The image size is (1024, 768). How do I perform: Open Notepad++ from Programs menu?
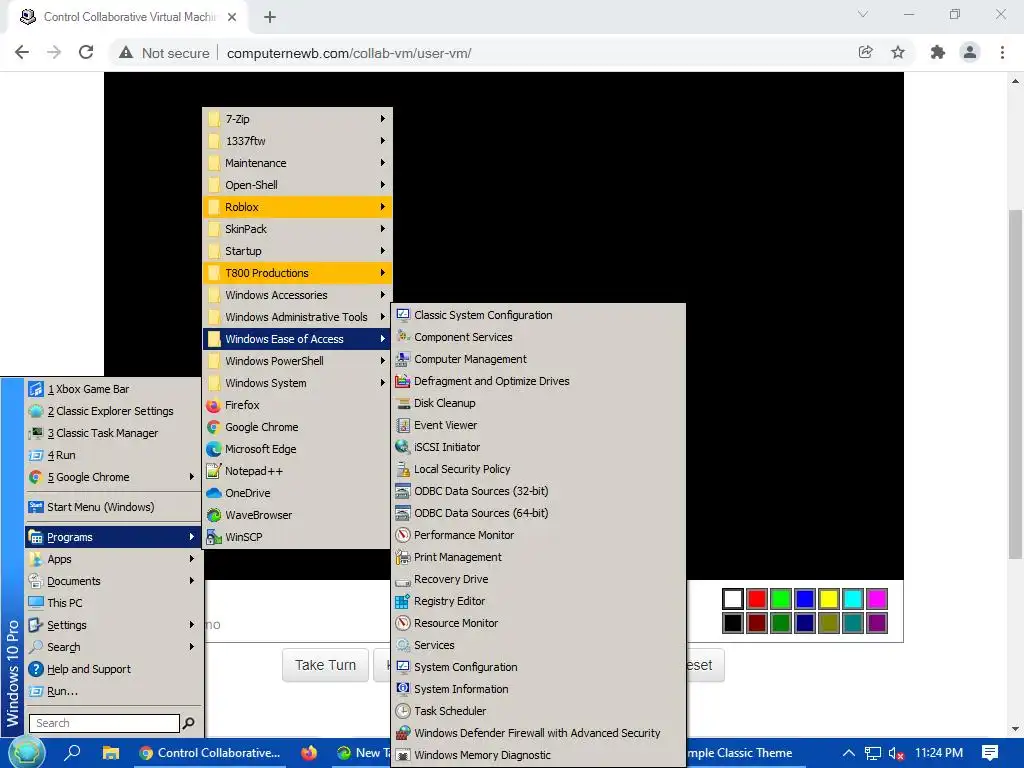(297, 471)
